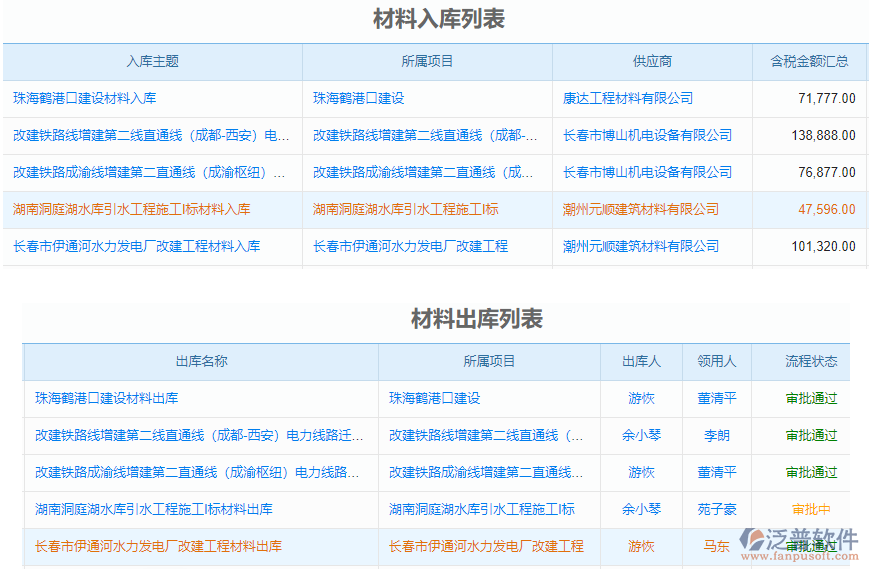This screenshot has width=869, height=572.
Task: Open 湖南洞庭湖水库引水工程施工I标材料出库
Action: [x=154, y=509]
